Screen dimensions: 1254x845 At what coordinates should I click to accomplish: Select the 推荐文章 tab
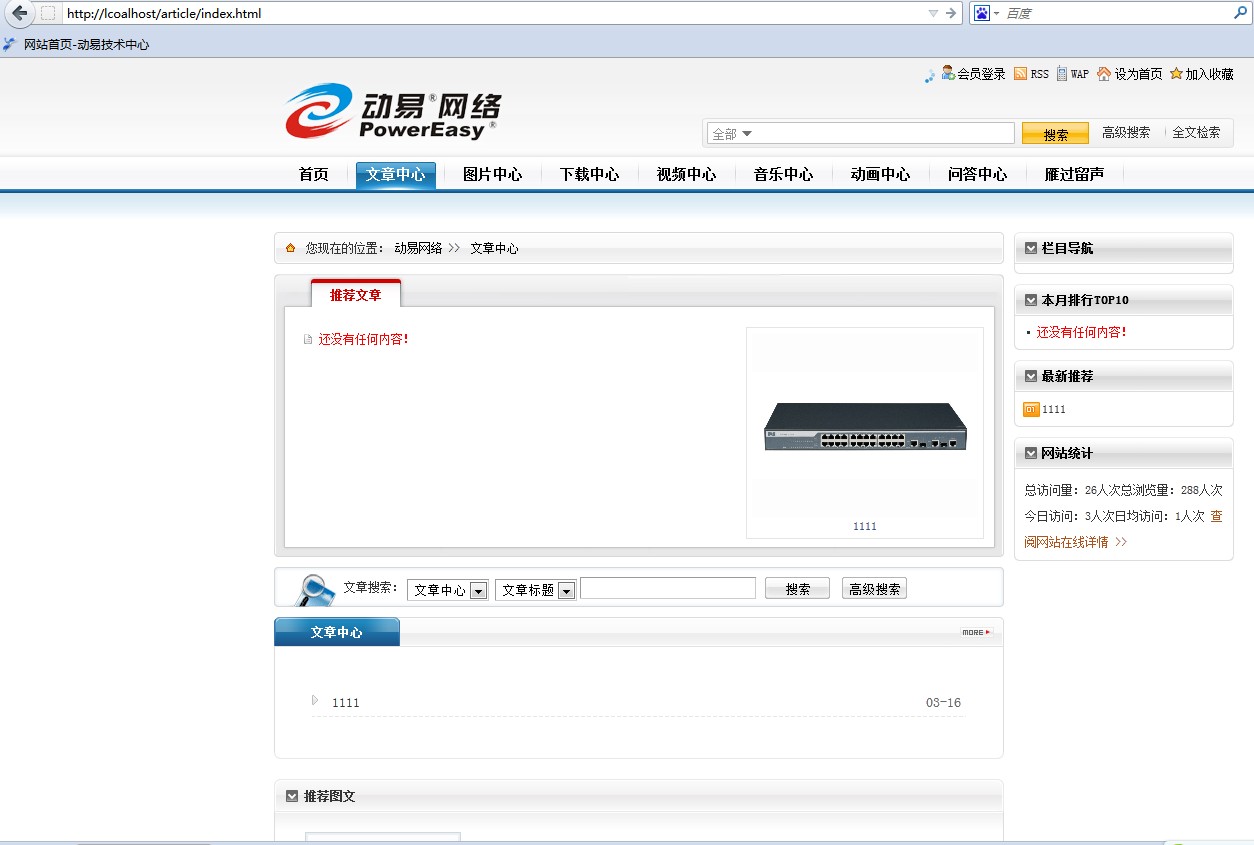tap(355, 295)
